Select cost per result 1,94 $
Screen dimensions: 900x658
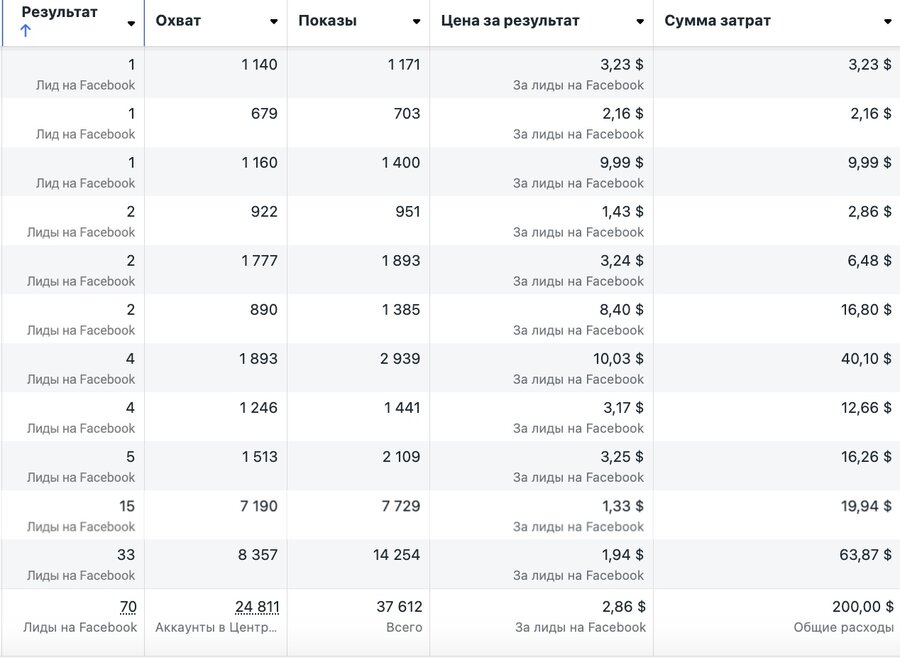[x=623, y=555]
